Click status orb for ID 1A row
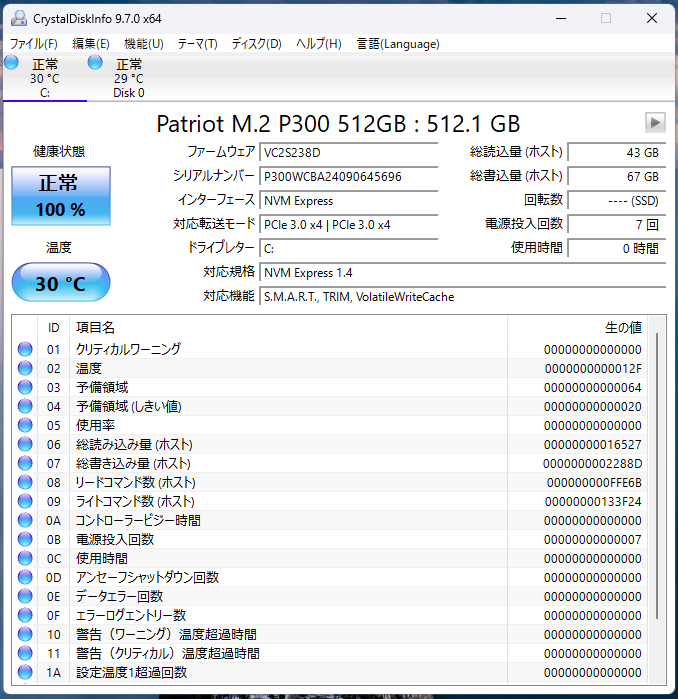Viewport: 678px width, 699px height. pos(25,672)
